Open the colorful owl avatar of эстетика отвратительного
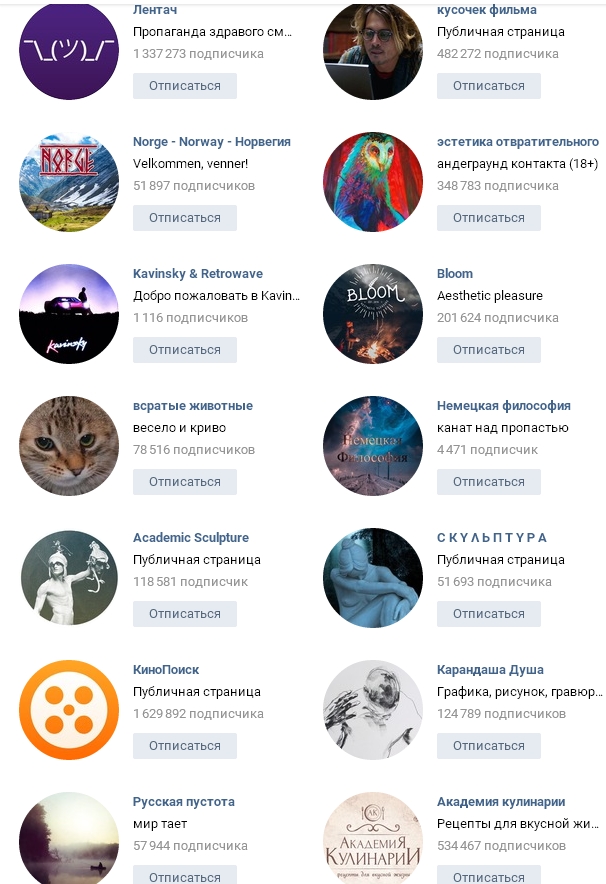 (373, 182)
